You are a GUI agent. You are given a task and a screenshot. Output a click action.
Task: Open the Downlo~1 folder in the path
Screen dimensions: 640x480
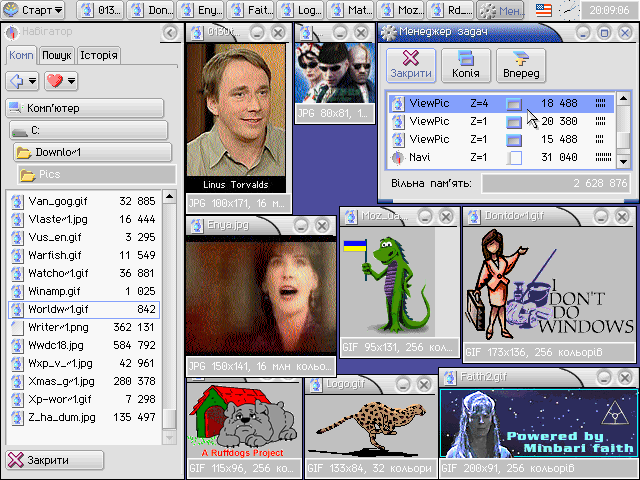(x=92, y=152)
